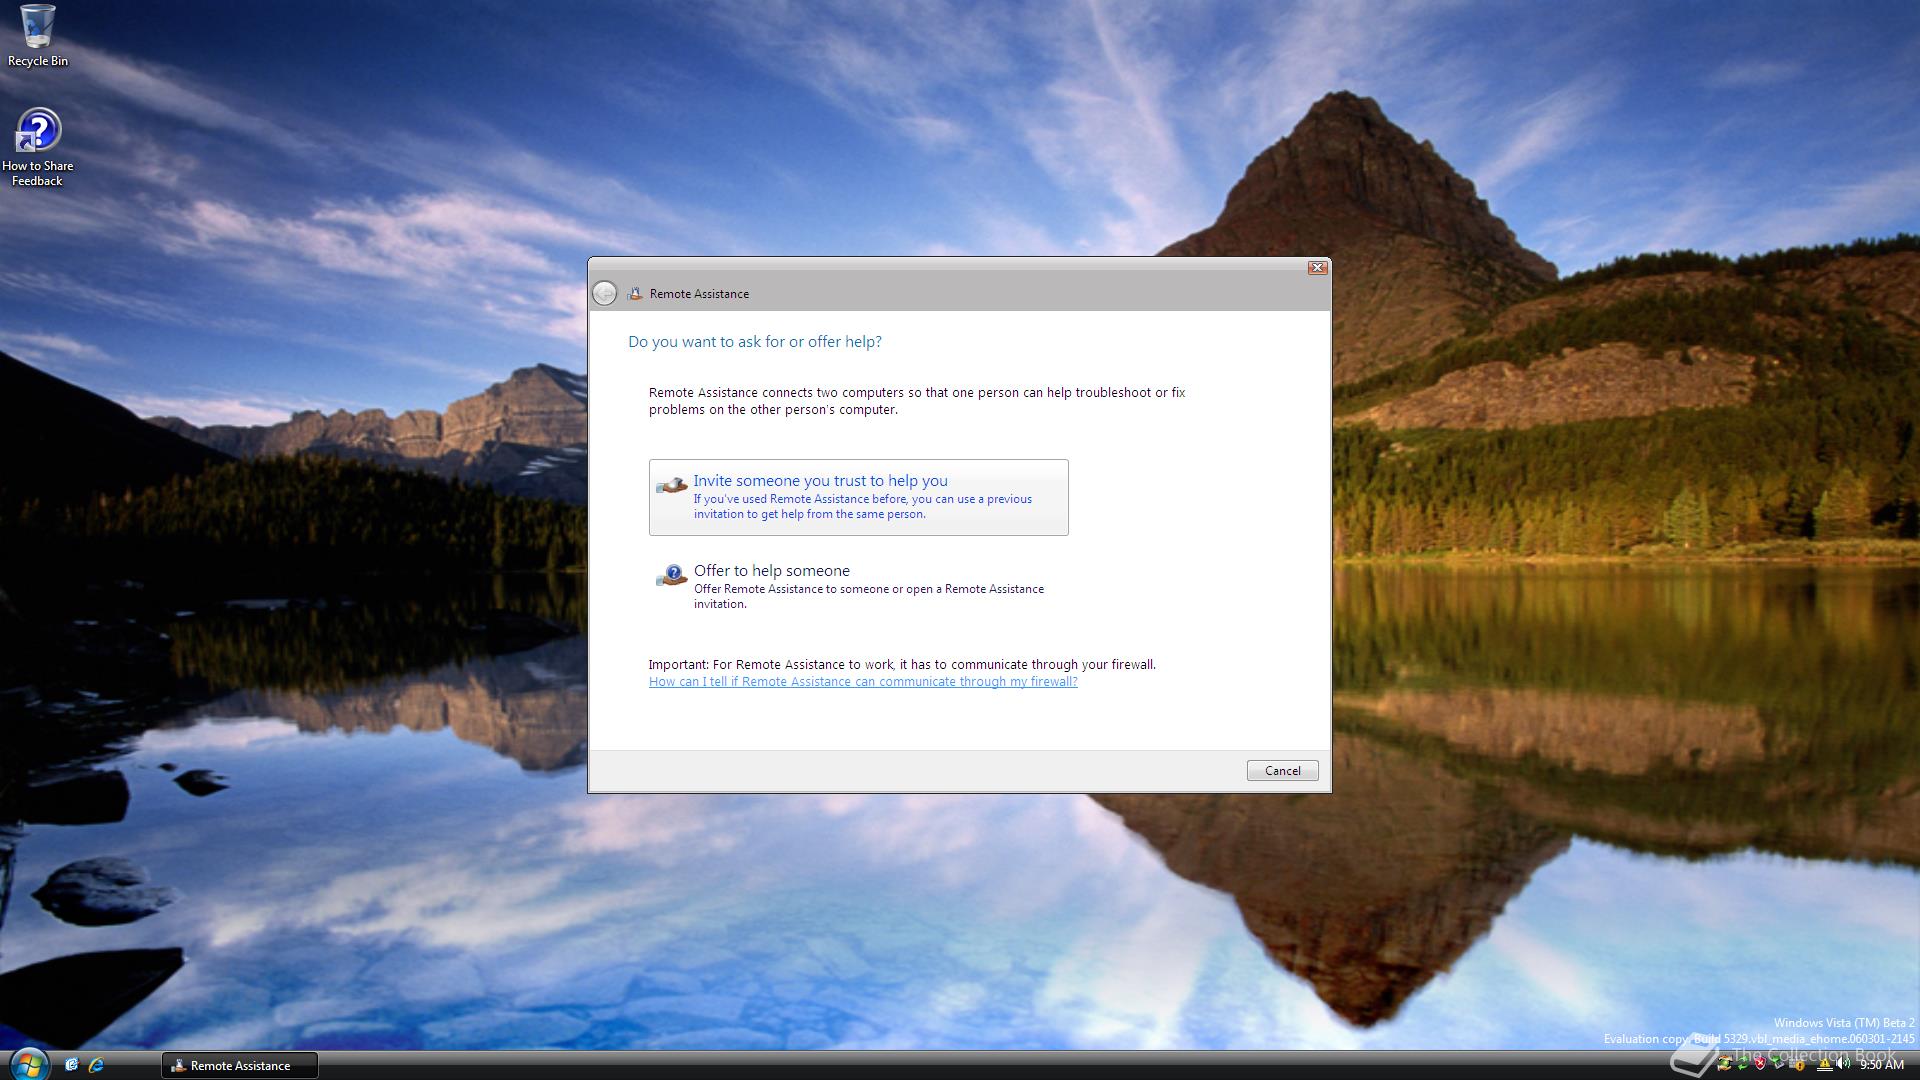
Task: Click the yellow warning triangle tray icon
Action: point(1825,1063)
